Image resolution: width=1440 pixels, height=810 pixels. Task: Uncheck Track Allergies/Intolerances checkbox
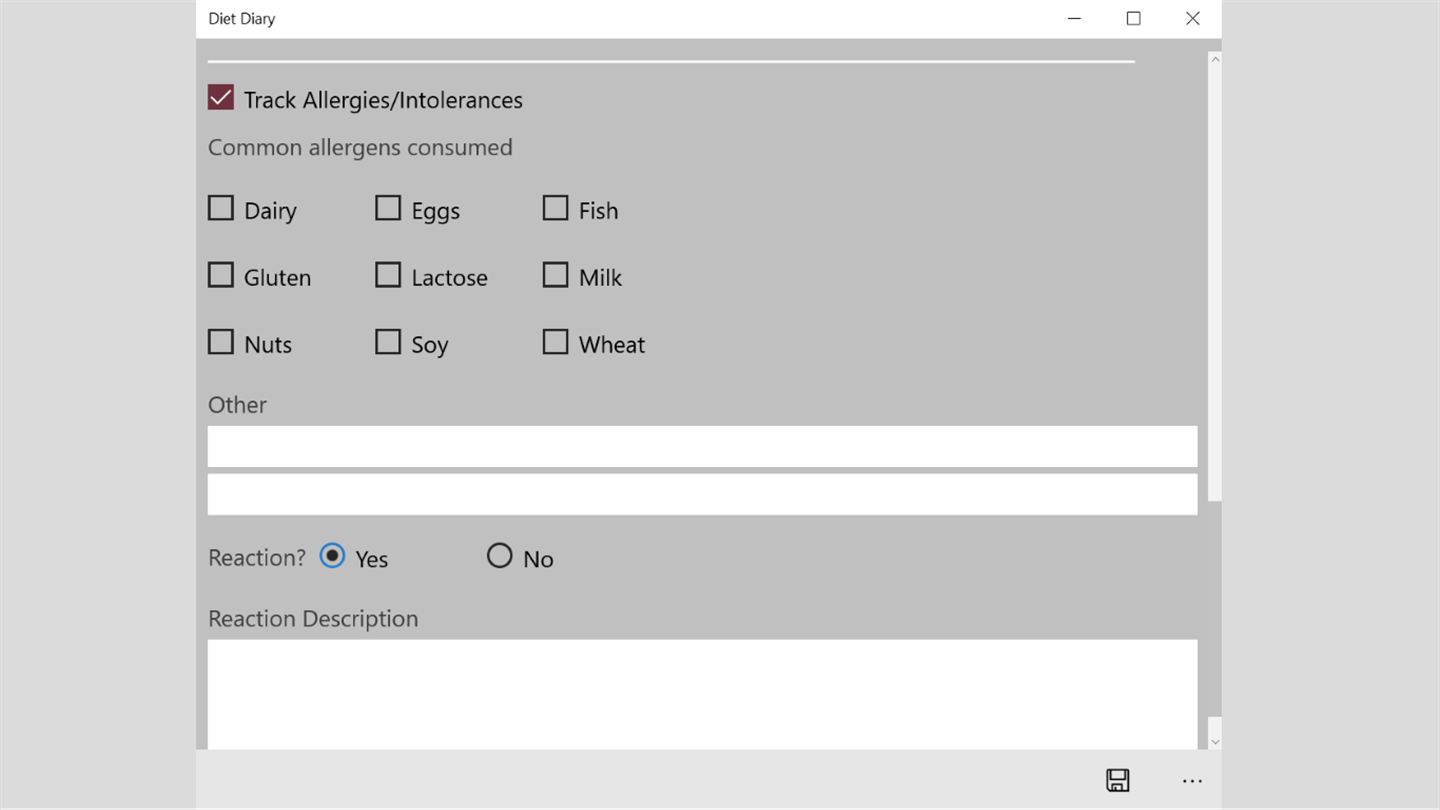221,98
